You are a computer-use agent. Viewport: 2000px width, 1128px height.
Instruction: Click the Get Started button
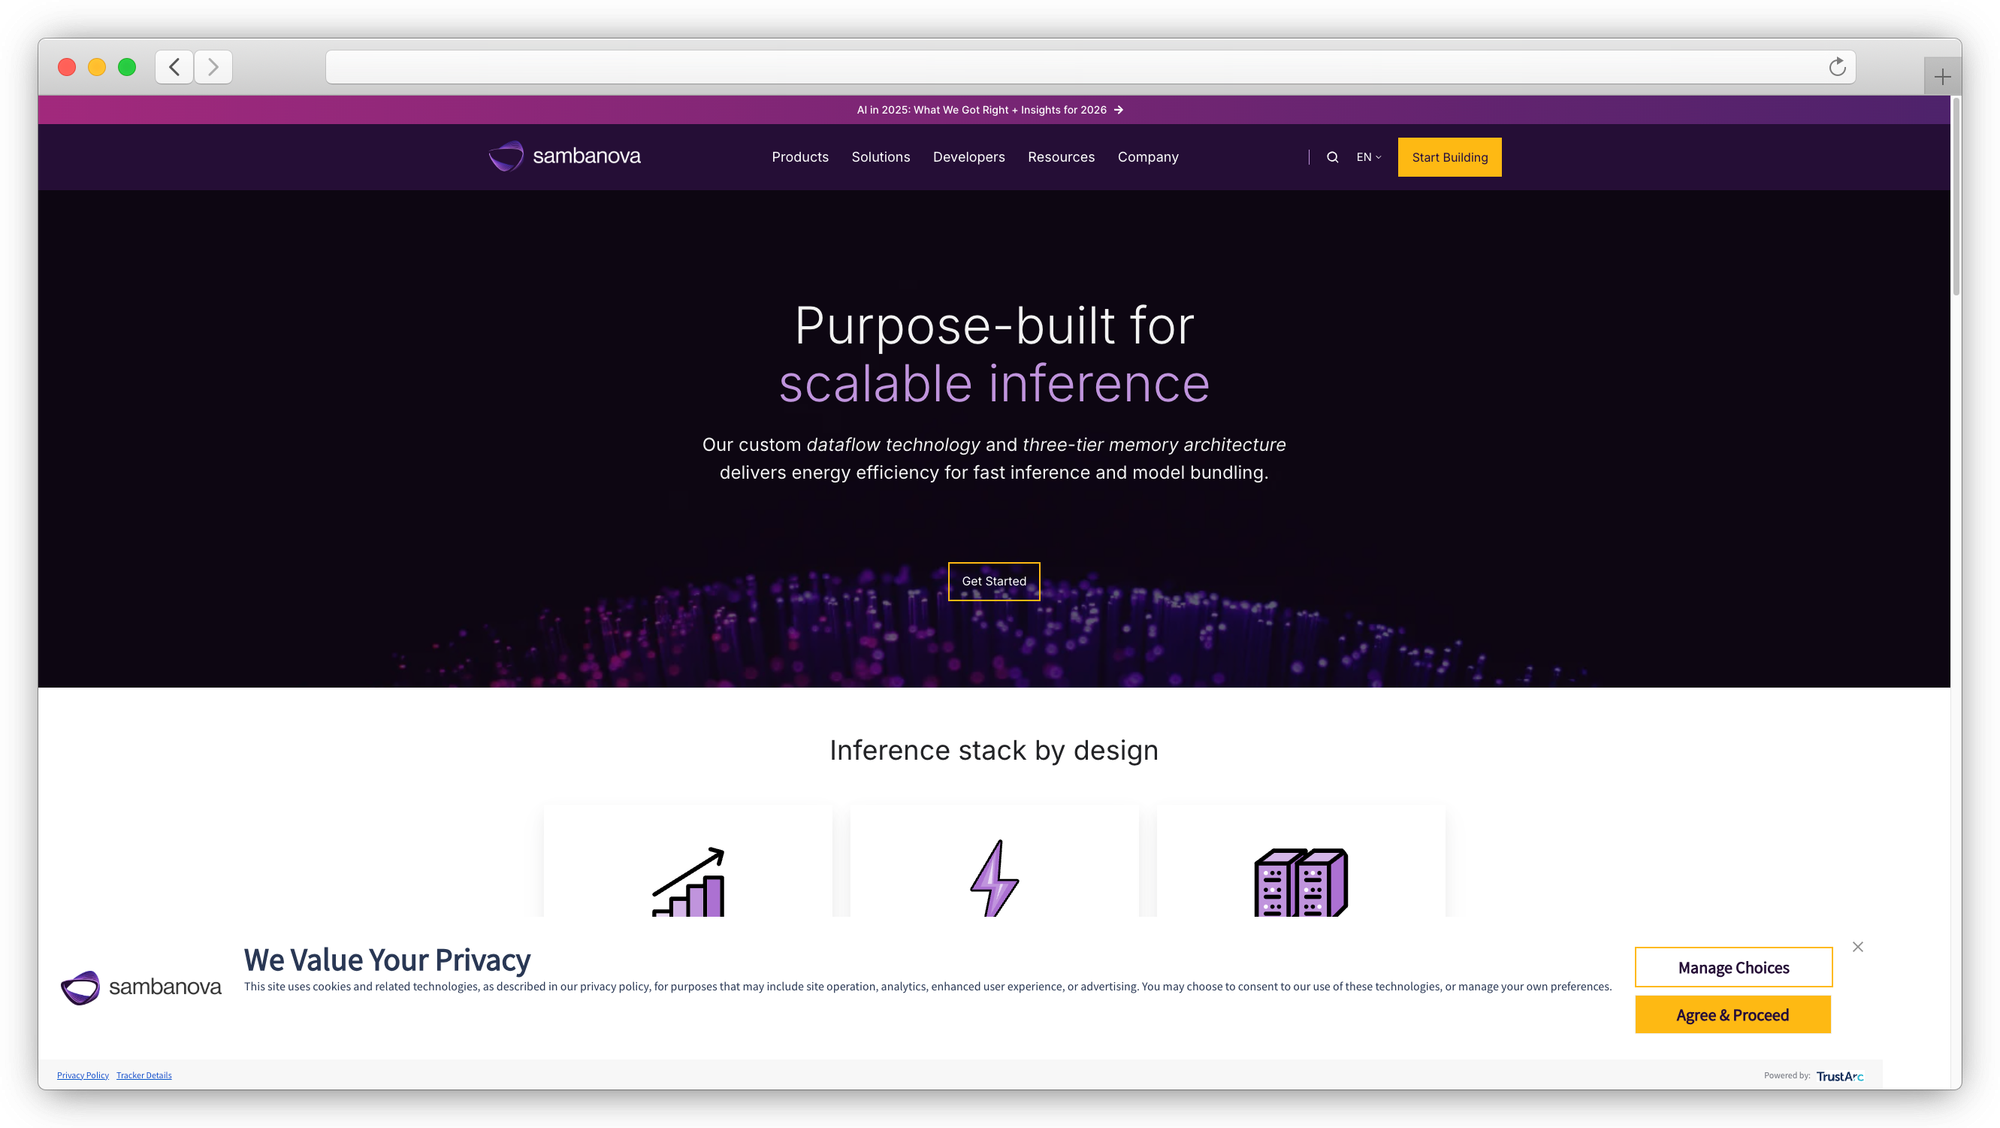(994, 581)
